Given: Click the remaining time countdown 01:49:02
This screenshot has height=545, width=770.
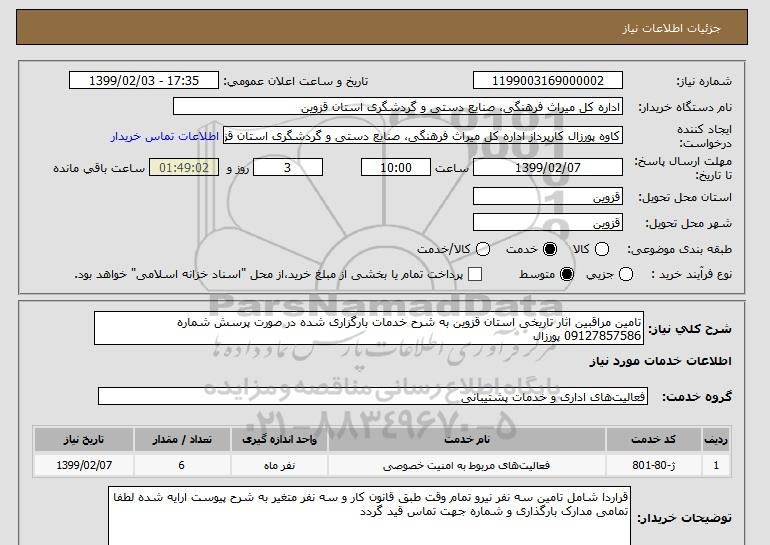Looking at the screenshot, I should coord(184,167).
